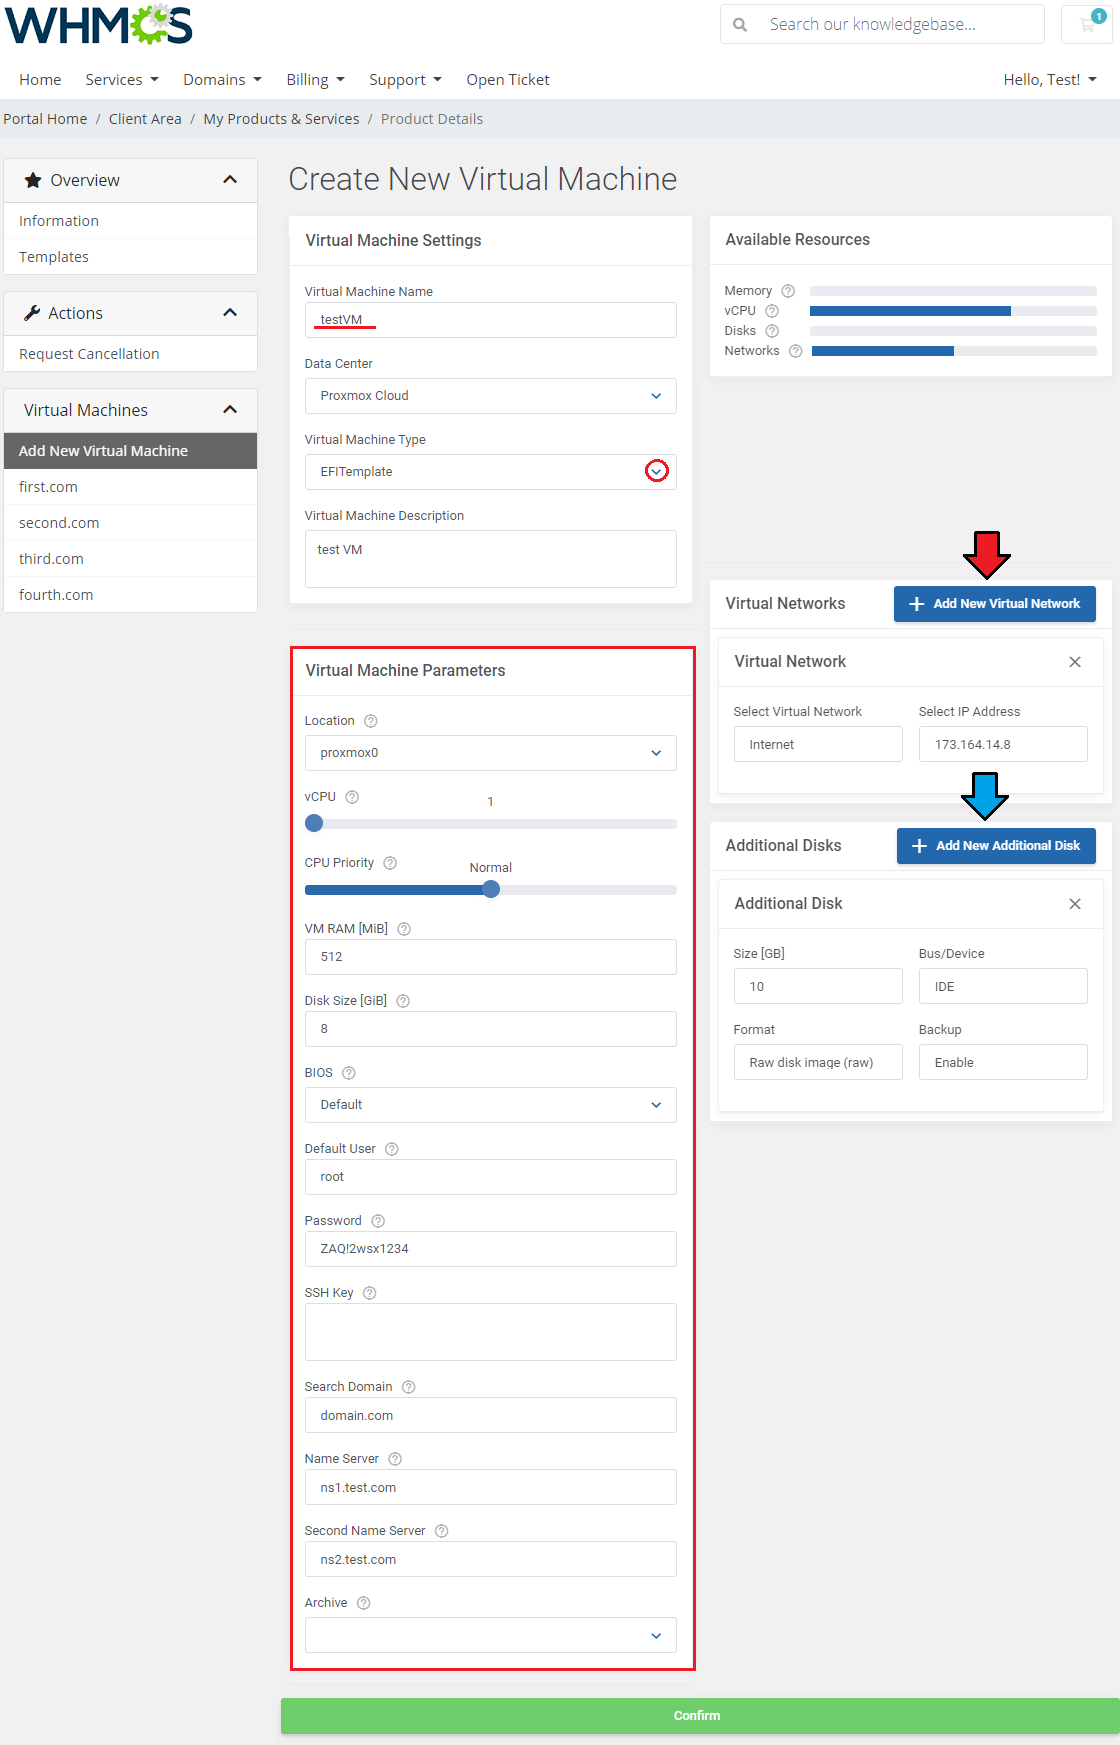Click the Password input field

point(490,1249)
